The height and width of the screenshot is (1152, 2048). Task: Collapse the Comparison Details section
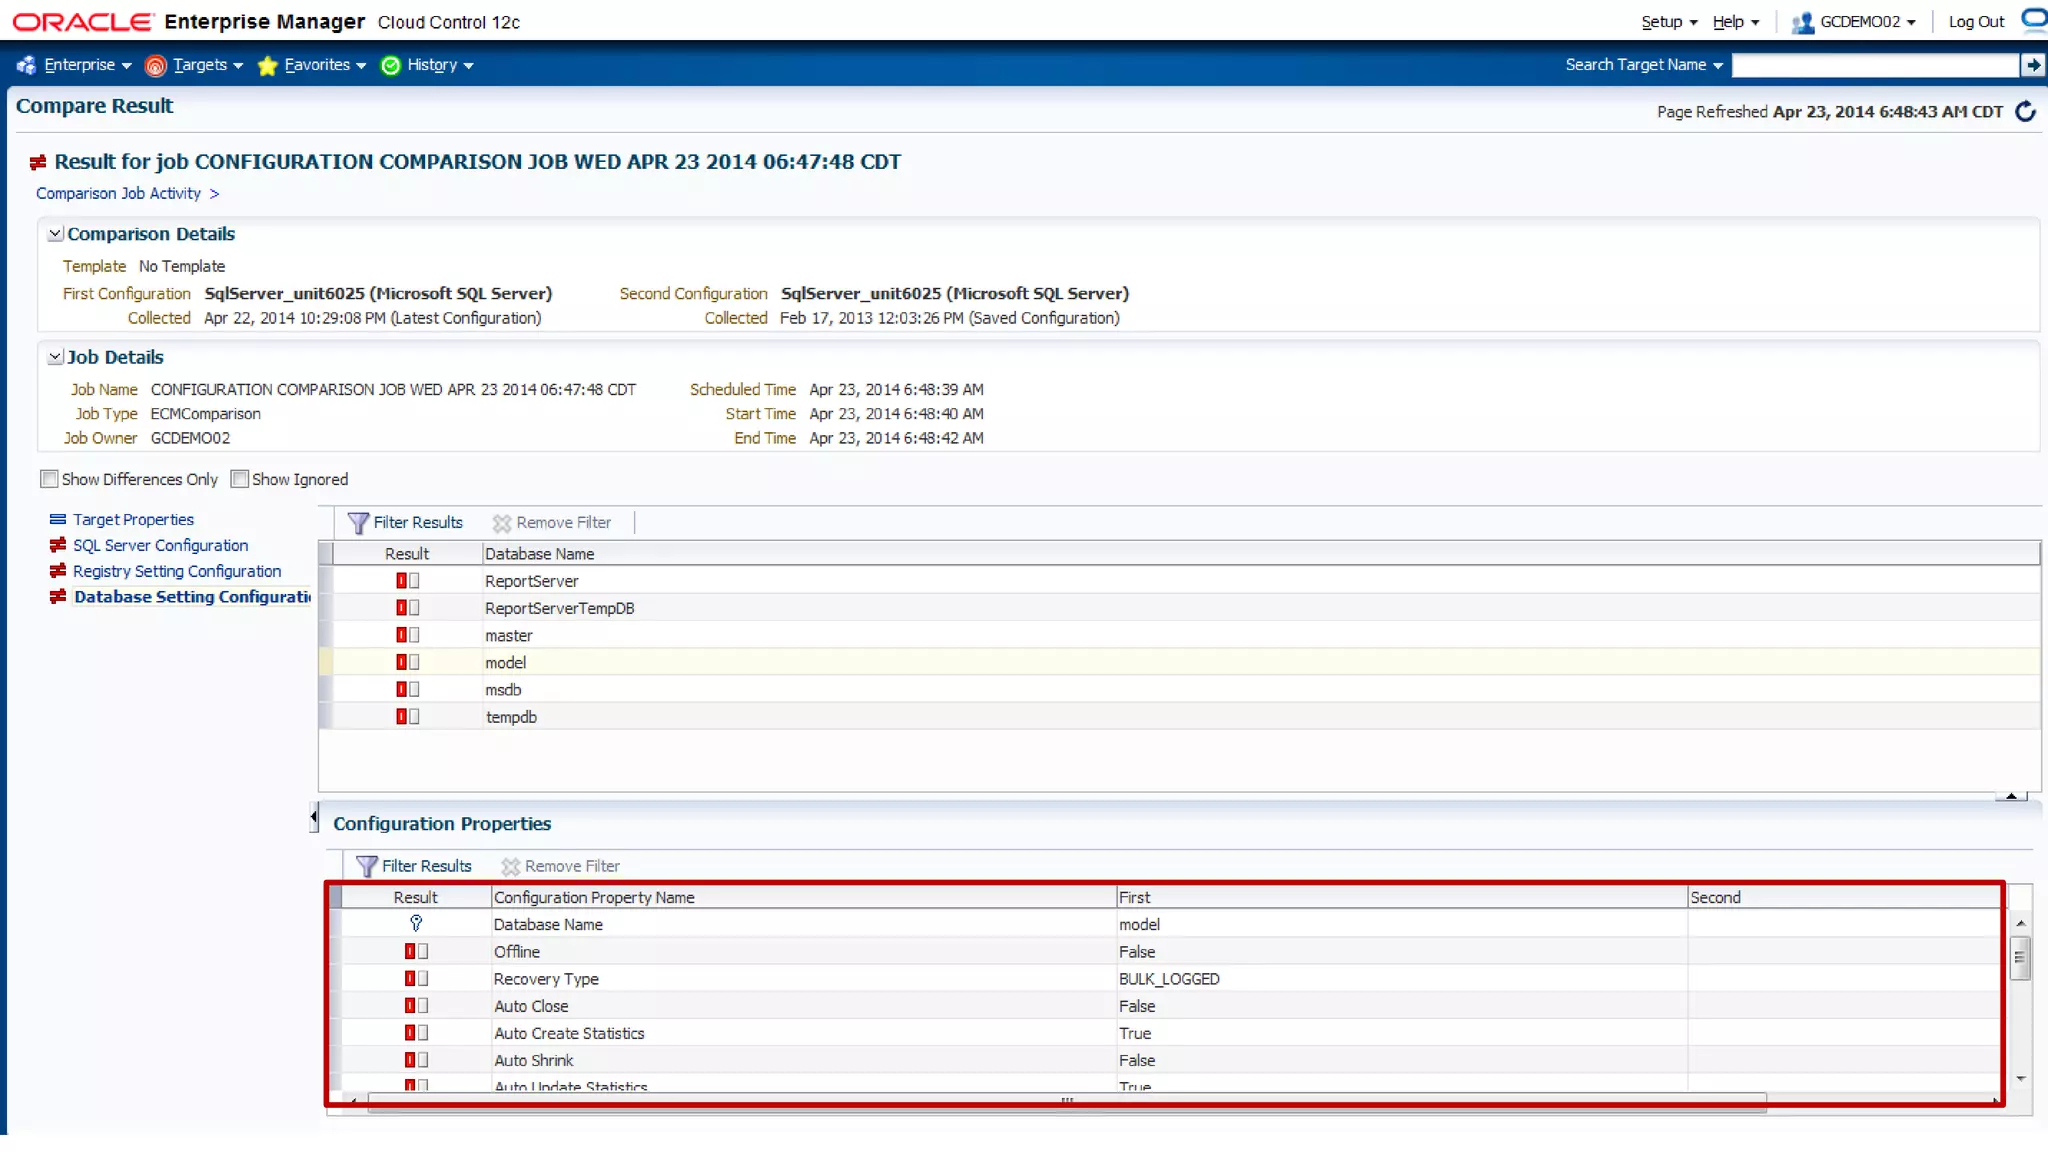pos(56,233)
